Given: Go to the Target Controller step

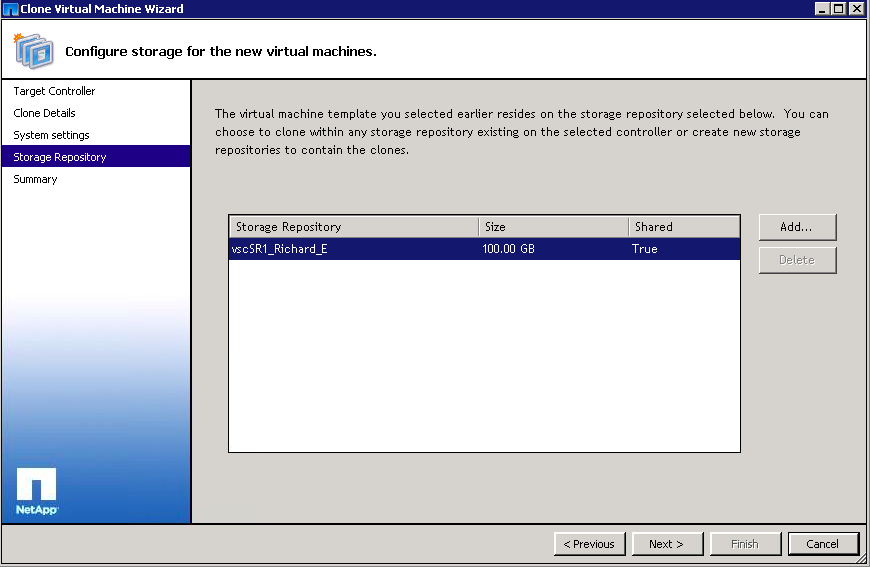Looking at the screenshot, I should (x=54, y=91).
